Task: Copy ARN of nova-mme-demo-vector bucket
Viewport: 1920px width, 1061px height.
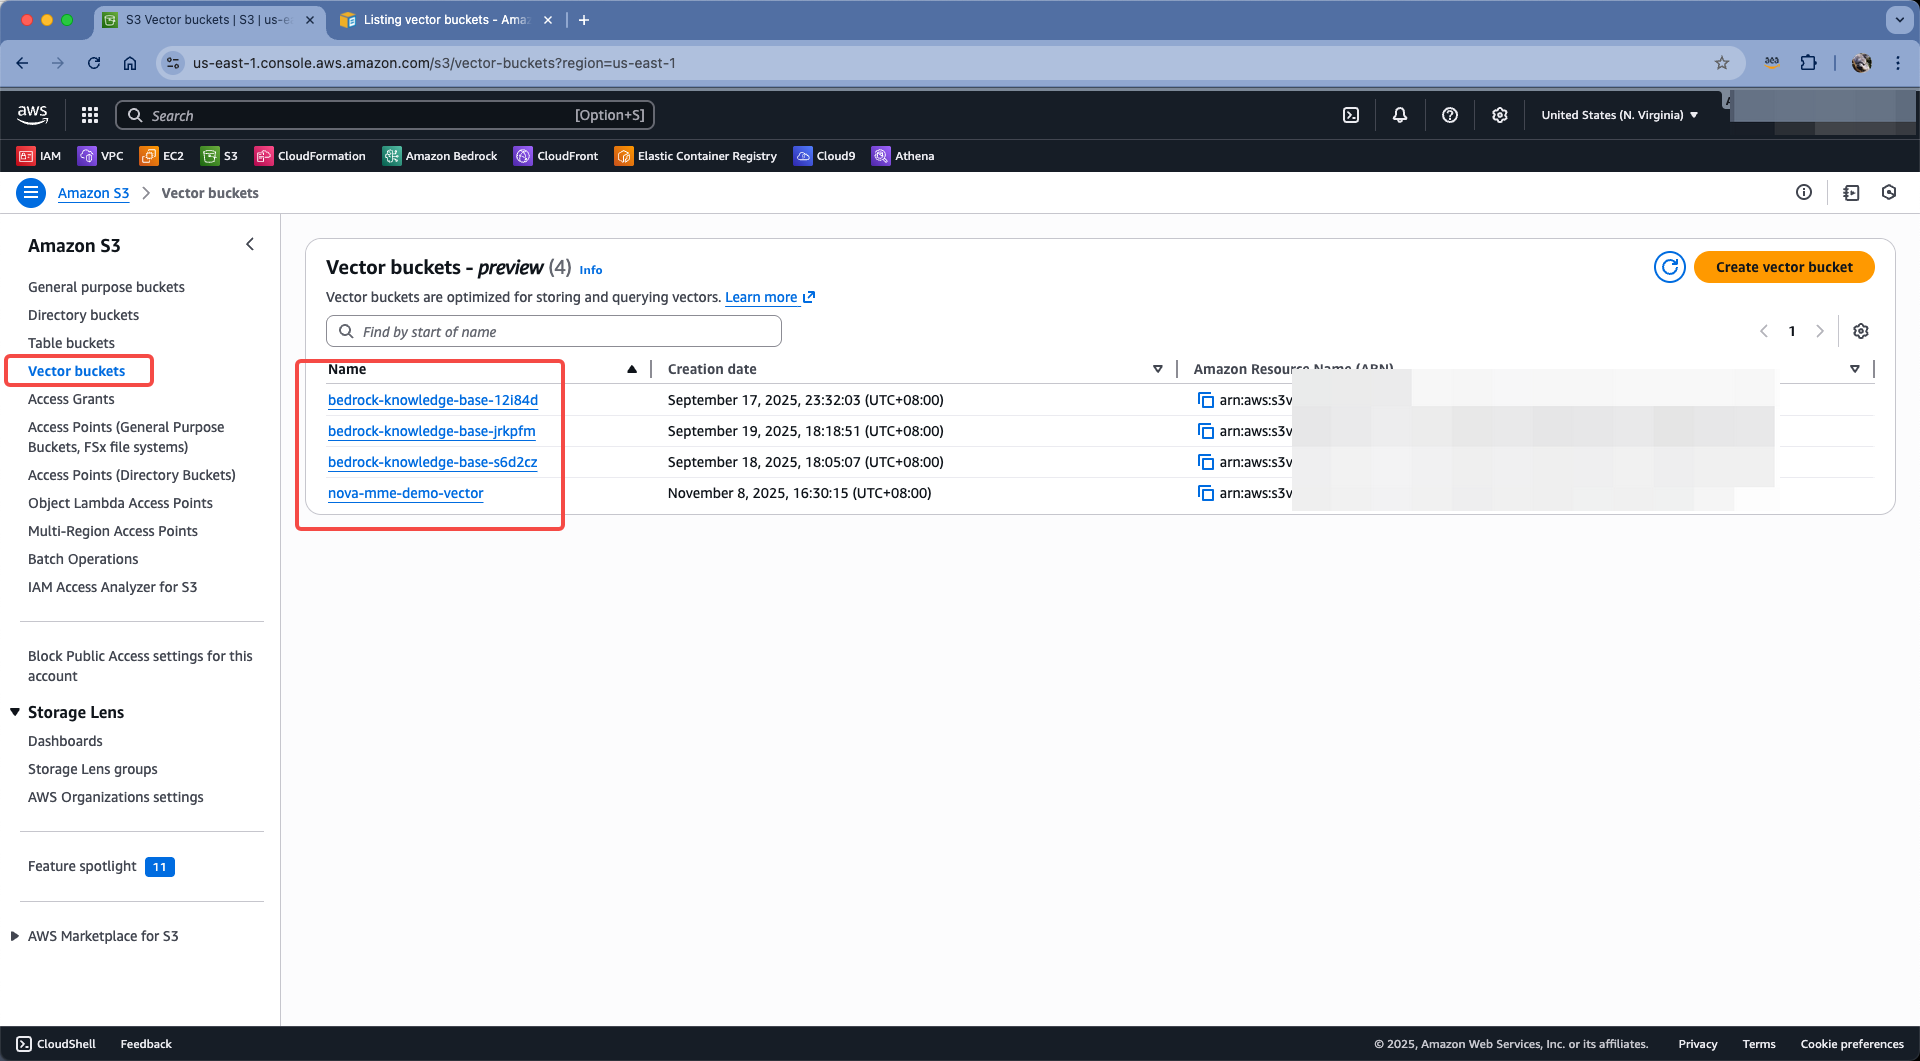Action: click(1205, 493)
